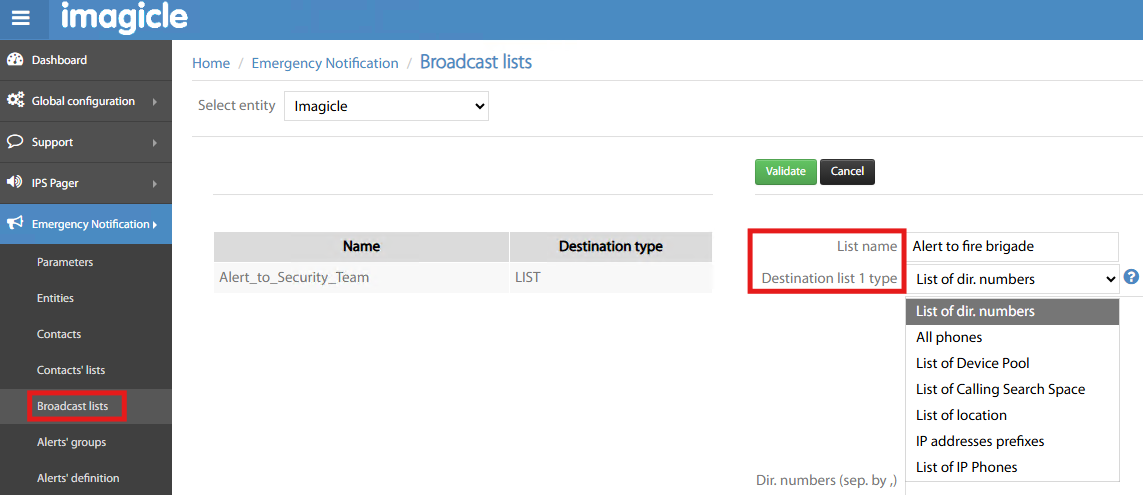This screenshot has width=1143, height=495.
Task: Click the List name text field
Action: coord(1011,246)
